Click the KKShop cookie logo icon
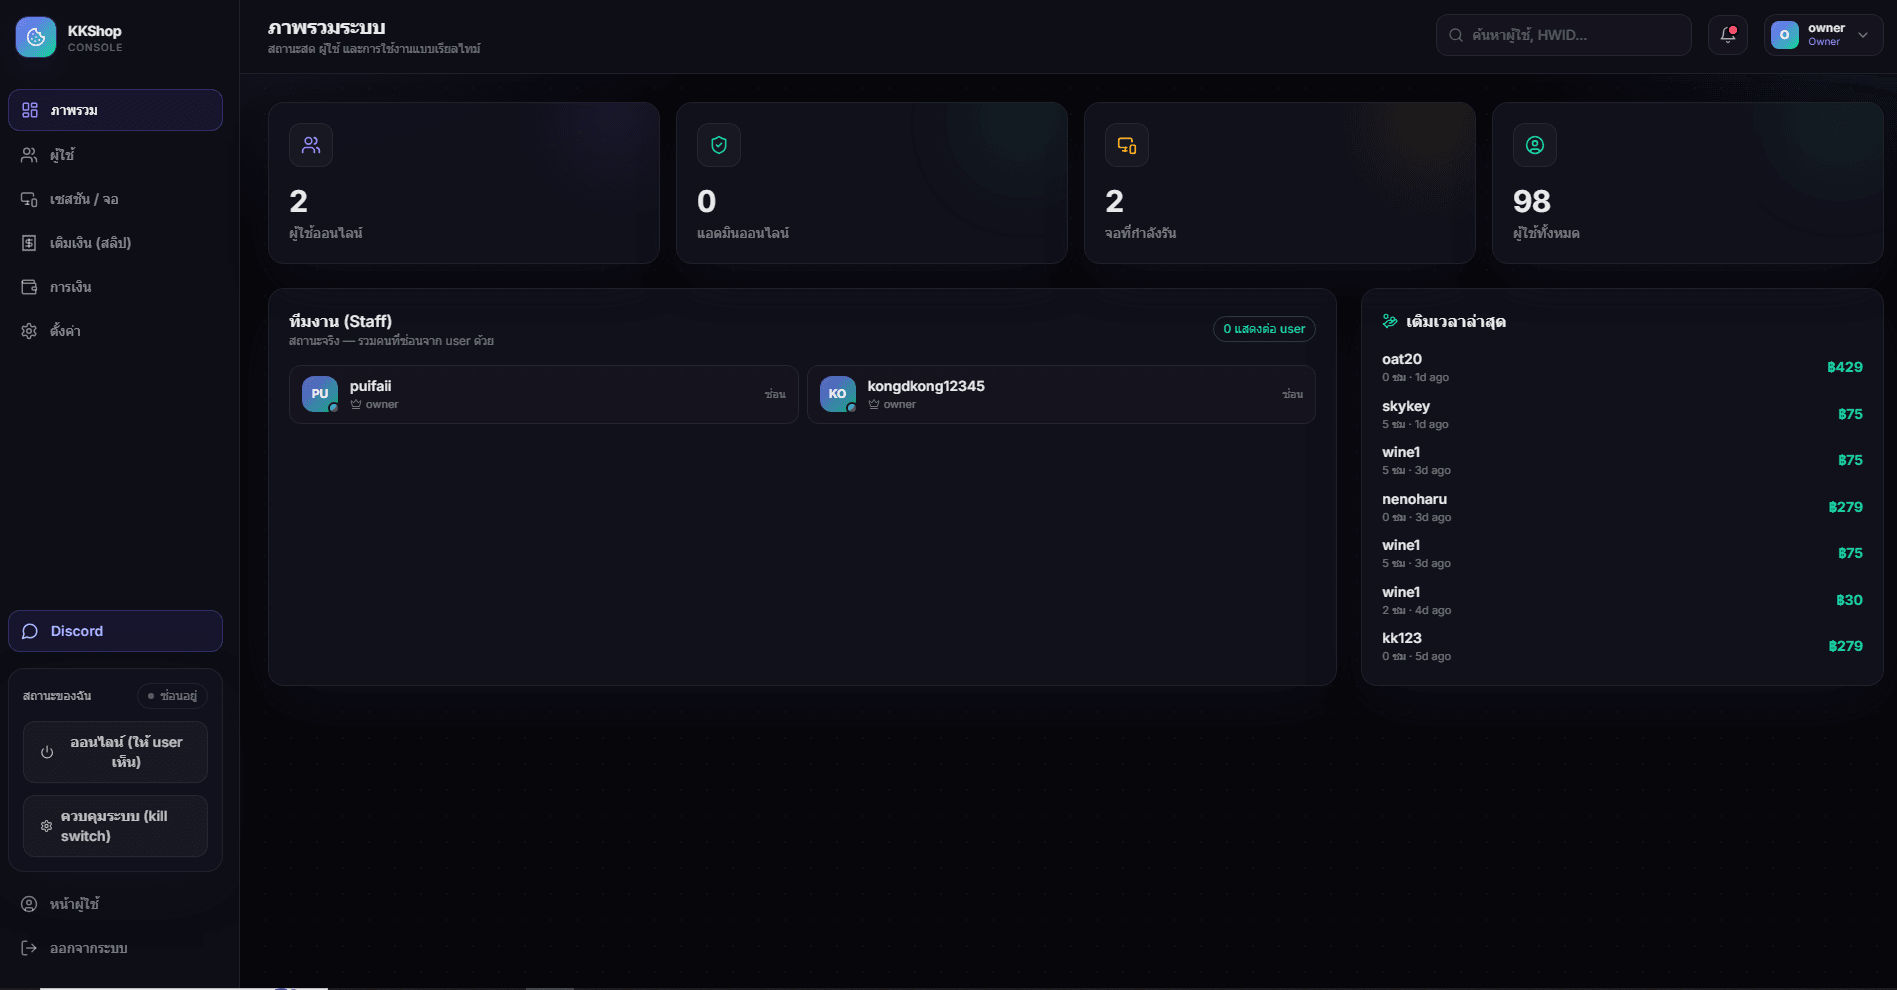 tap(36, 37)
